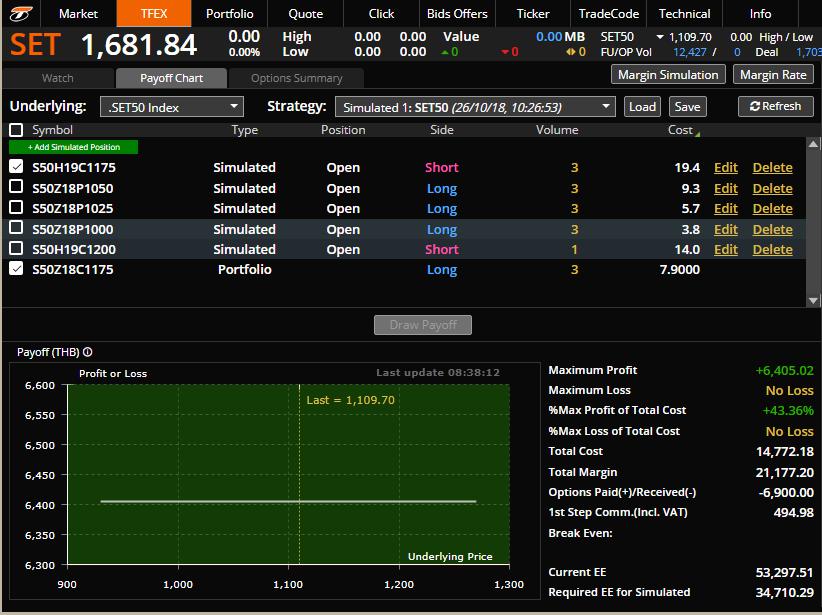This screenshot has width=822, height=615.
Task: Click the Position column header
Action: point(343,130)
